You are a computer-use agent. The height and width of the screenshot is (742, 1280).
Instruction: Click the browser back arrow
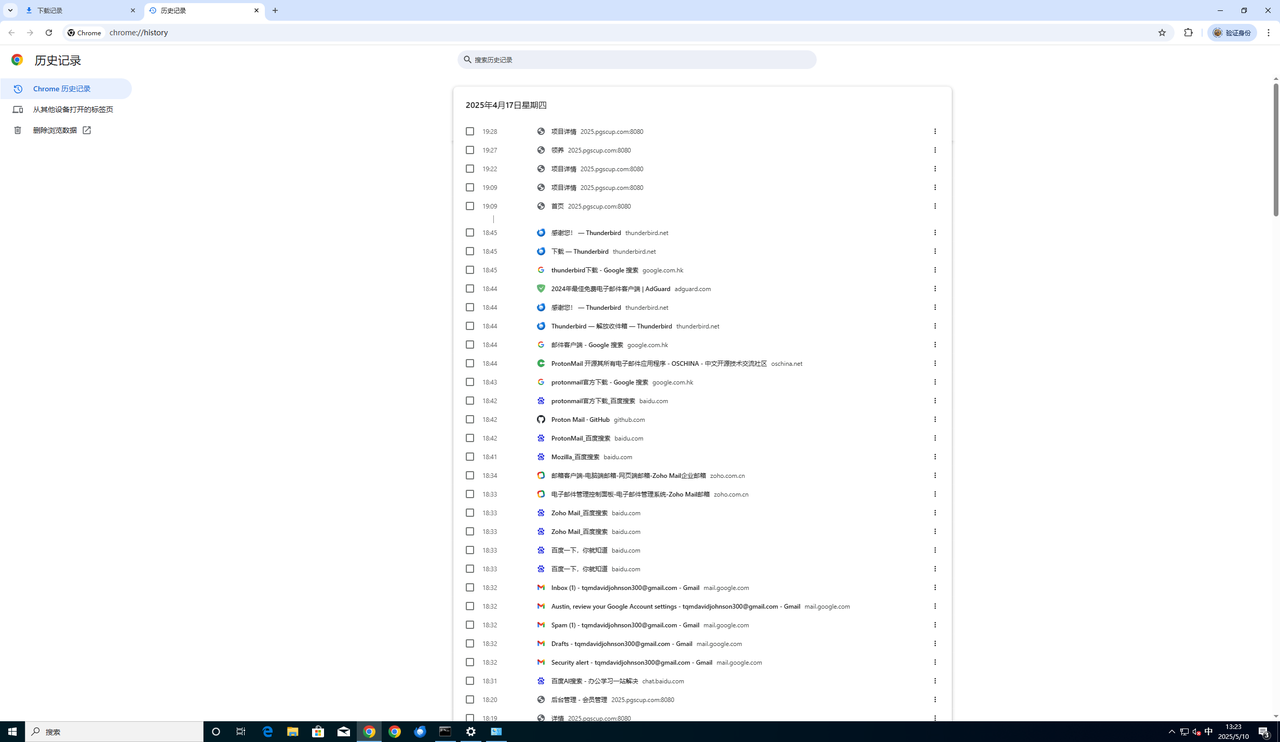(11, 32)
